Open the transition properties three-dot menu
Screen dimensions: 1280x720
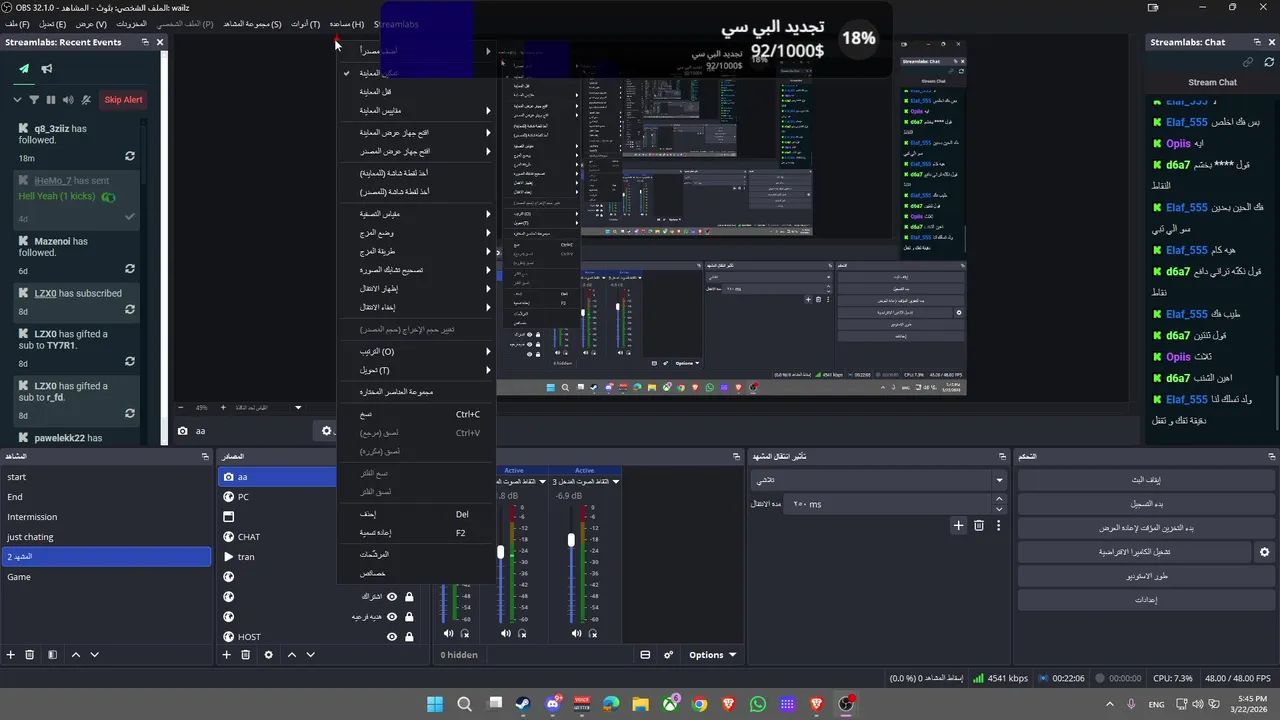(998, 525)
